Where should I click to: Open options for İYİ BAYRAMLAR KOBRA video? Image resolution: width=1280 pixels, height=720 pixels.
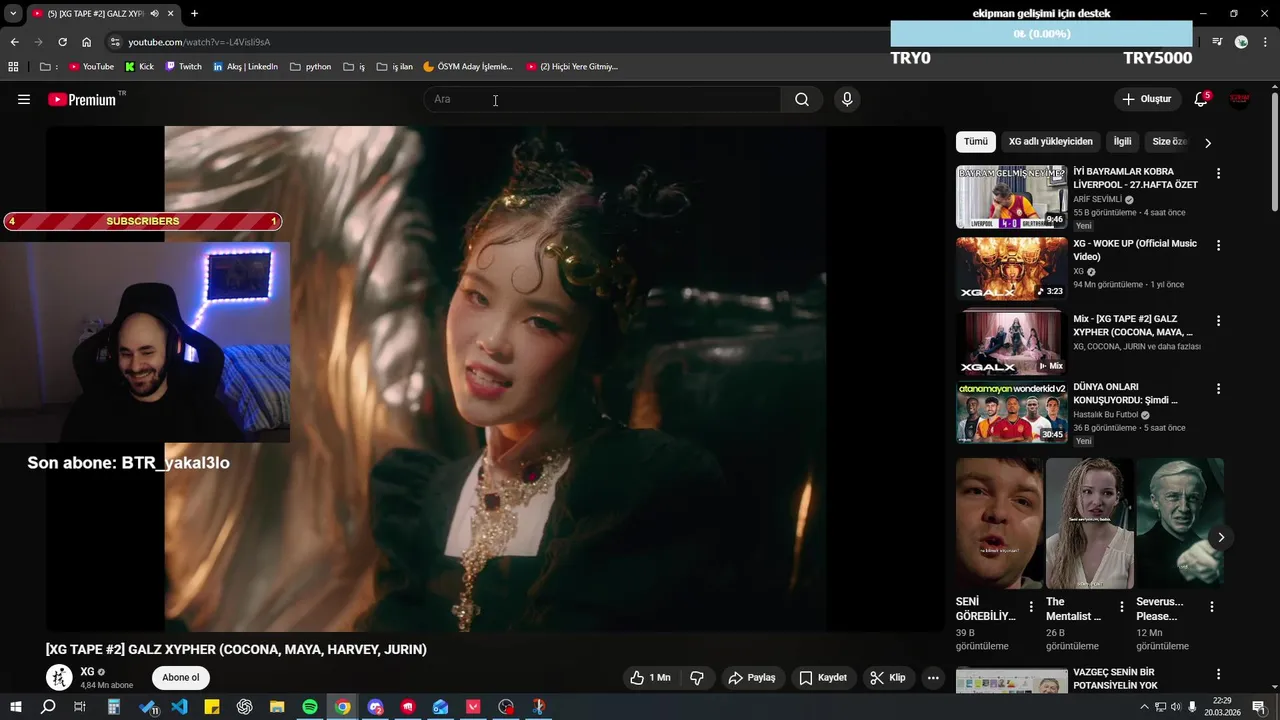pos(1218,174)
